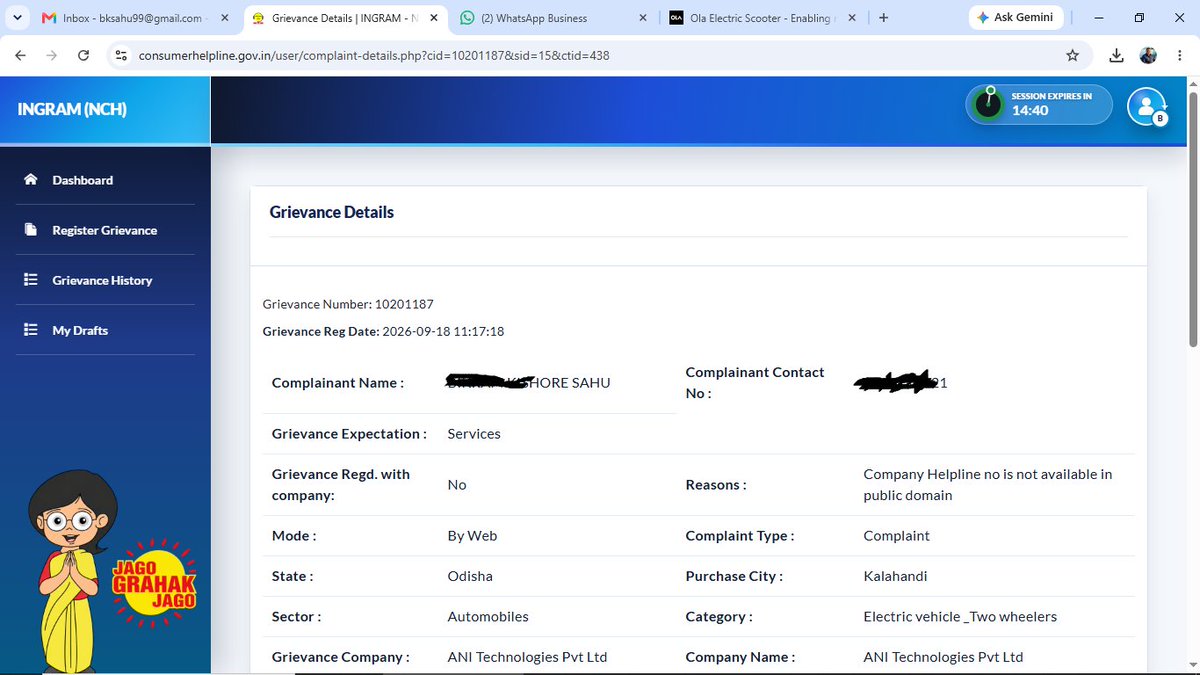Click the browser forward arrow
Image resolution: width=1200 pixels, height=675 pixels.
(51, 56)
